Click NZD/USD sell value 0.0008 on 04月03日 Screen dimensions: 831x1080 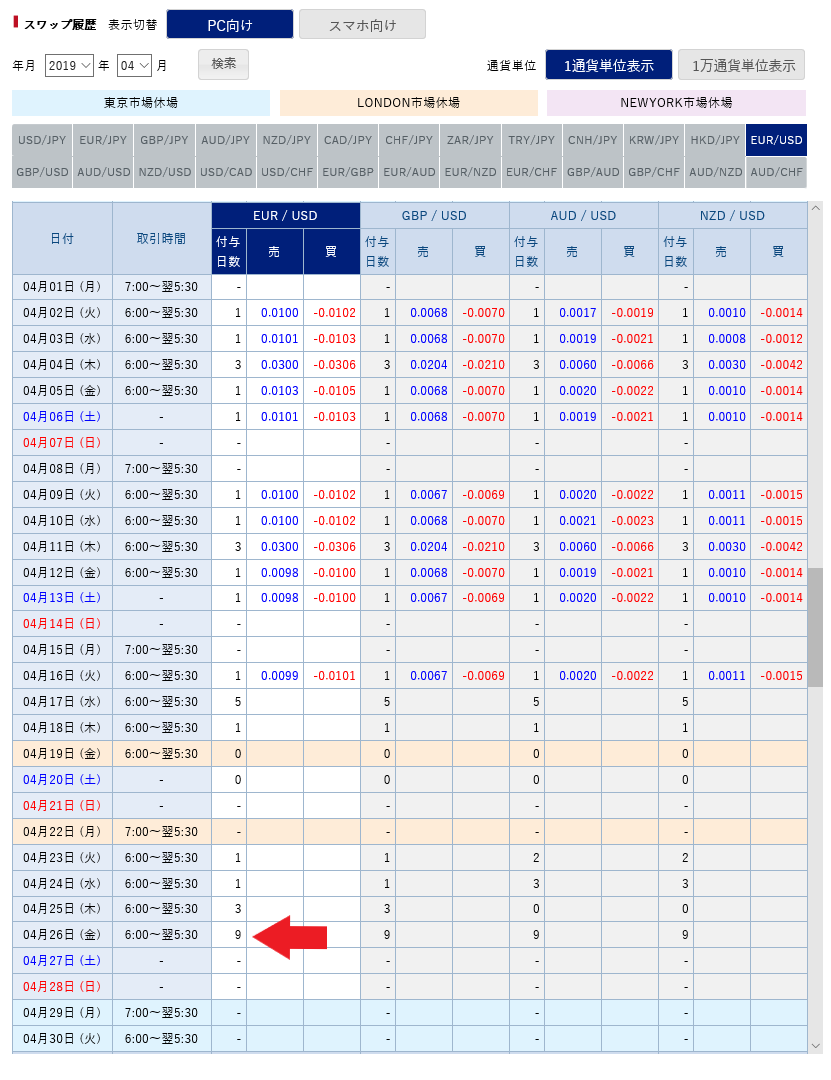click(x=727, y=339)
